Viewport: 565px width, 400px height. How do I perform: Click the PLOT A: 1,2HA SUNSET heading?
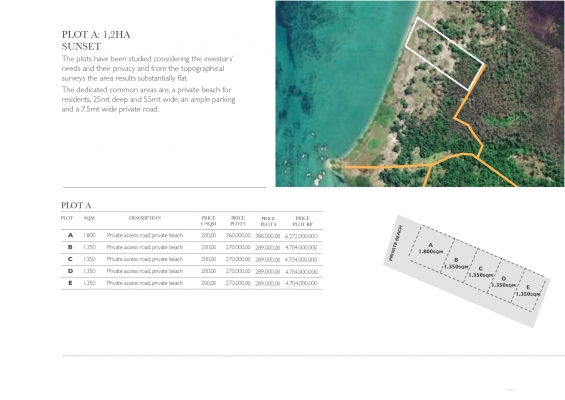pos(96,40)
